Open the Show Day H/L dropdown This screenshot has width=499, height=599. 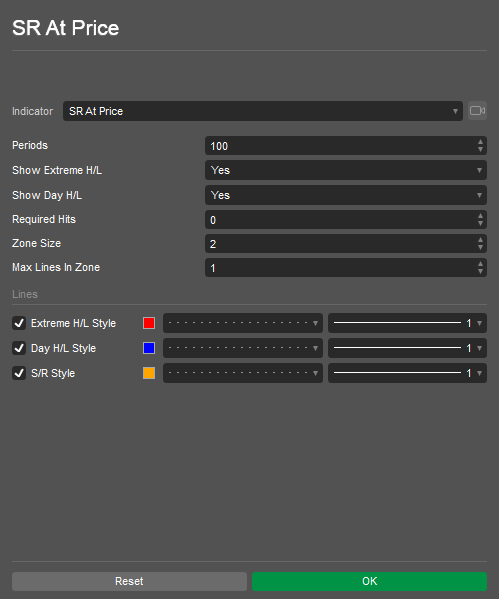(x=346, y=195)
